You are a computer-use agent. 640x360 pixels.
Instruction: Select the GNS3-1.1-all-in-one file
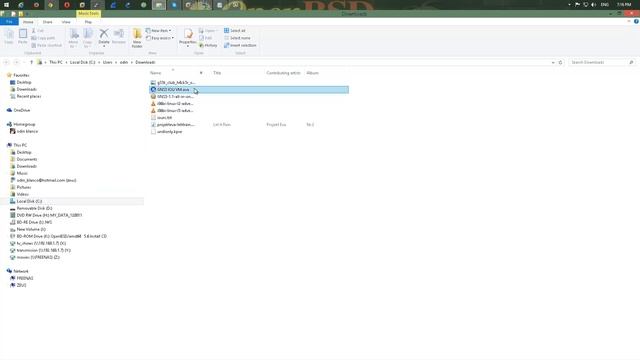[x=172, y=97]
